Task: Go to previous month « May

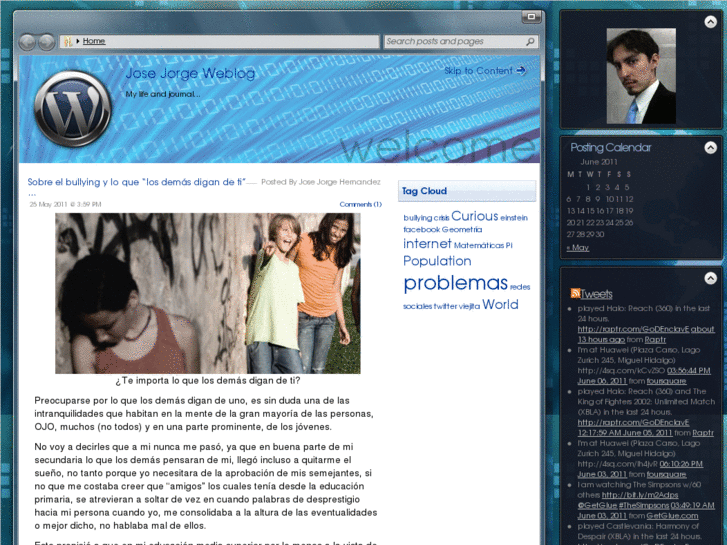Action: [577, 248]
